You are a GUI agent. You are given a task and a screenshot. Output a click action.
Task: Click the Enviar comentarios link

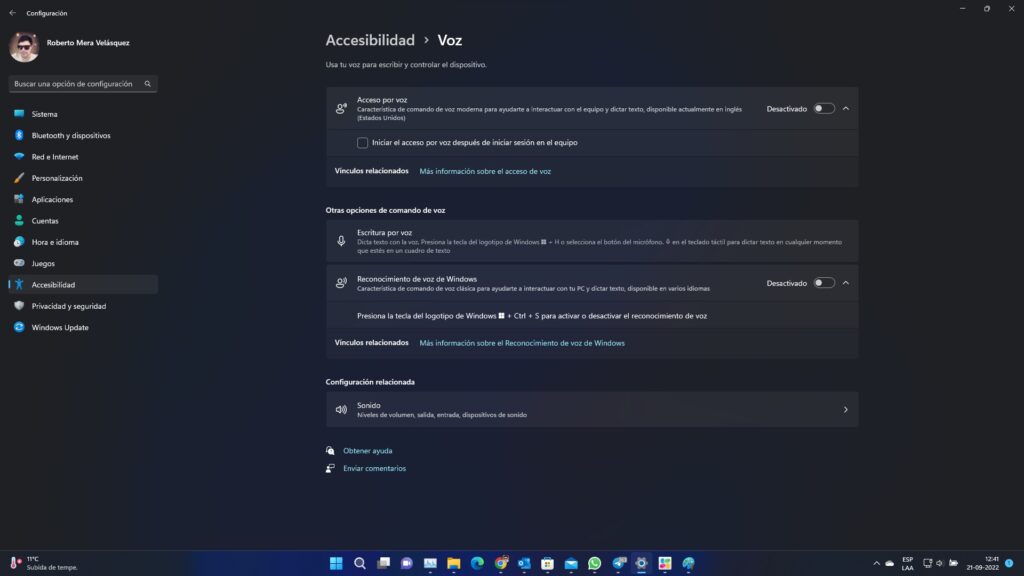(374, 468)
